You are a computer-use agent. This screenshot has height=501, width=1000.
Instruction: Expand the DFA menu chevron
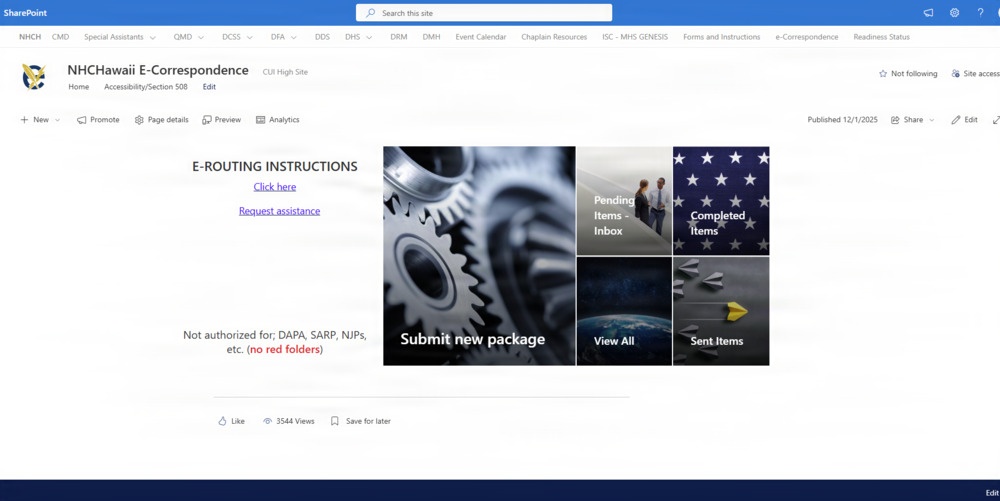click(293, 38)
